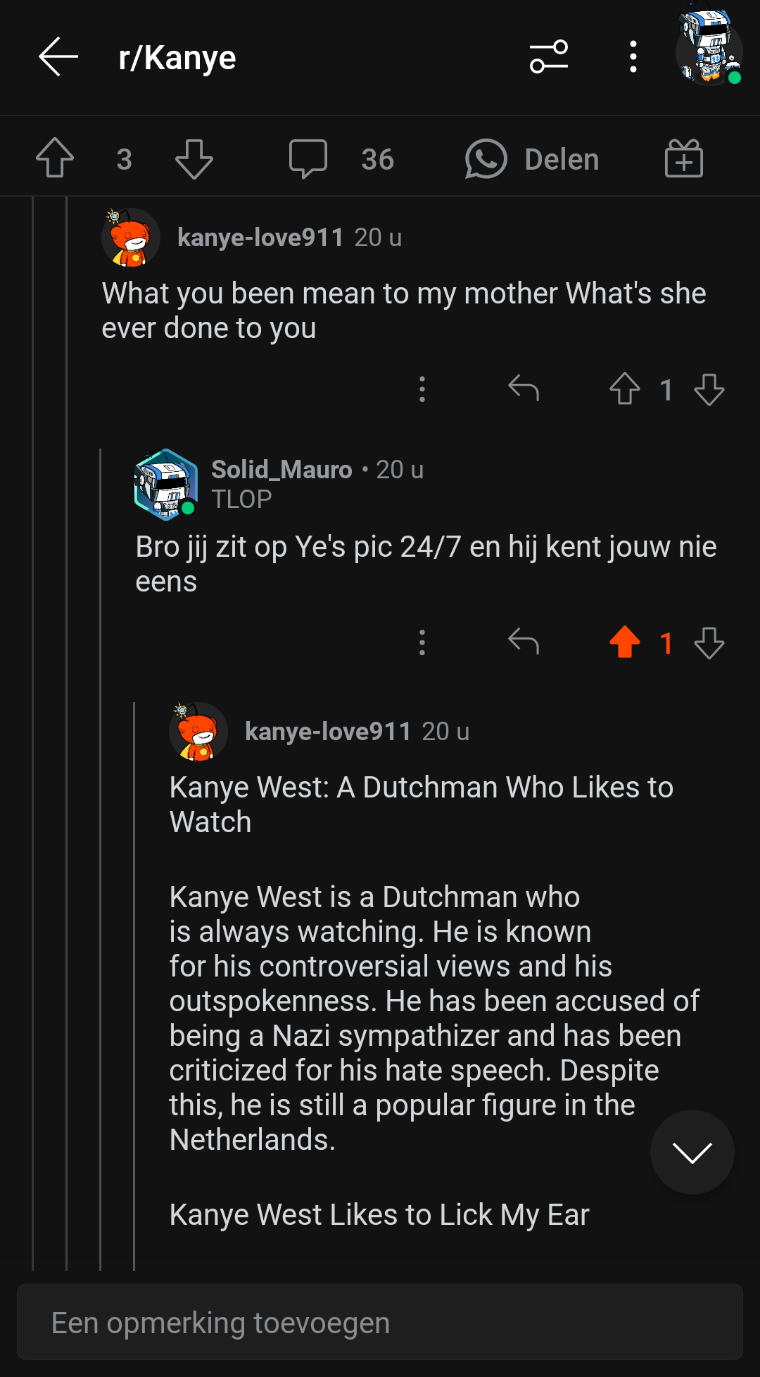Tap the 'Een opmerking toevoegen' comment field
Viewport: 760px width, 1377px height.
[x=380, y=1323]
